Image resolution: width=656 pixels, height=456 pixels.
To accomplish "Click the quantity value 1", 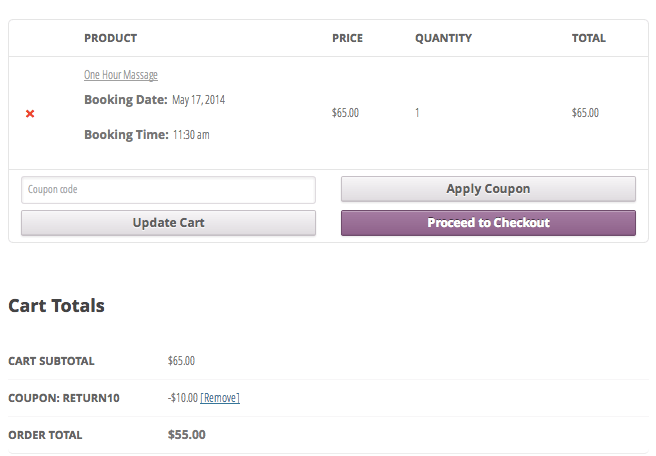I will (417, 113).
